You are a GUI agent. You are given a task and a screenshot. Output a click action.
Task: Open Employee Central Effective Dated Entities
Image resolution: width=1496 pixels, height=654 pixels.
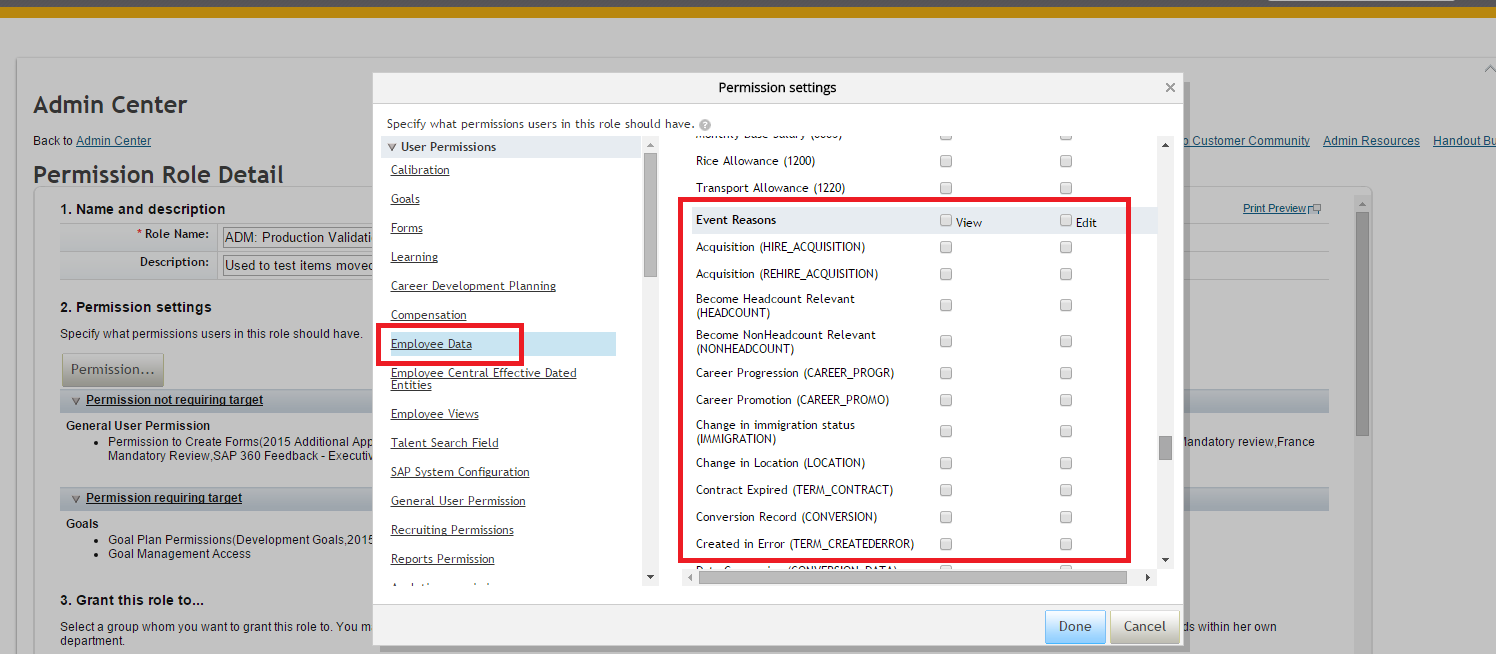click(484, 379)
